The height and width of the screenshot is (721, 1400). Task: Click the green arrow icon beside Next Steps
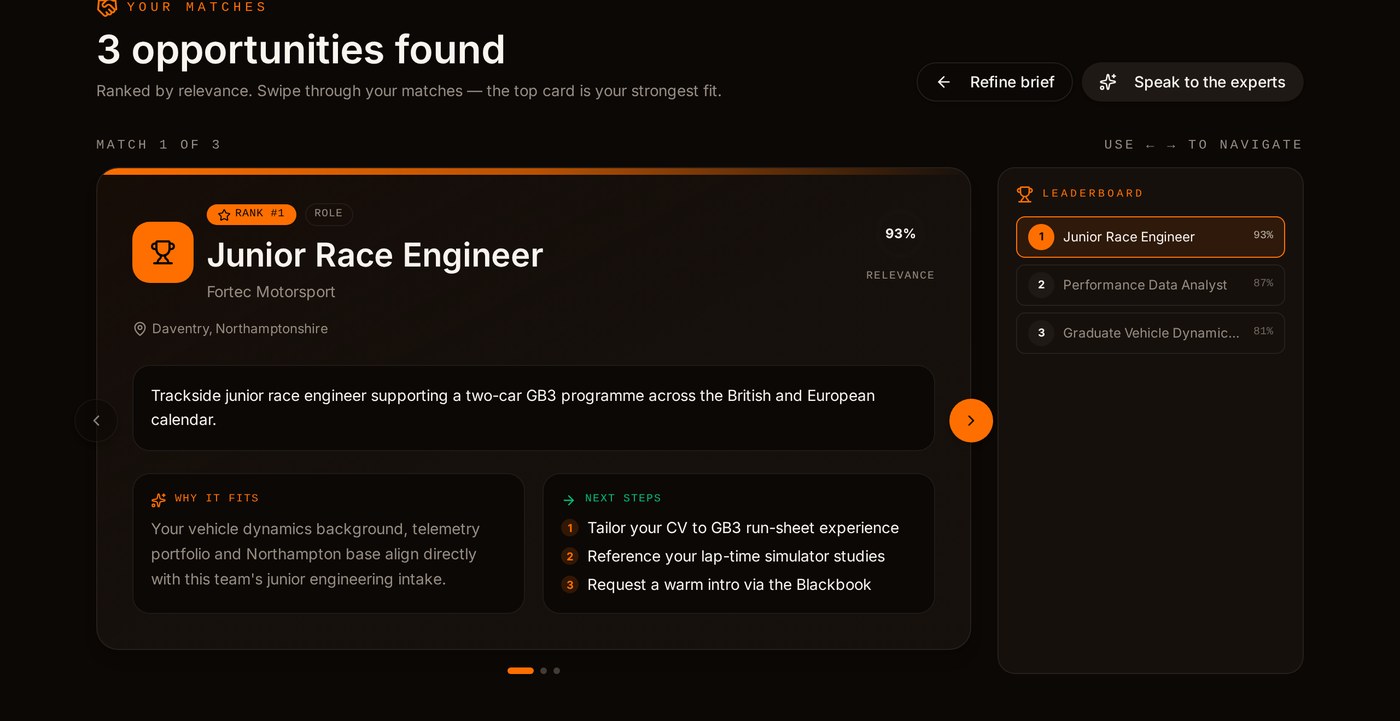569,499
